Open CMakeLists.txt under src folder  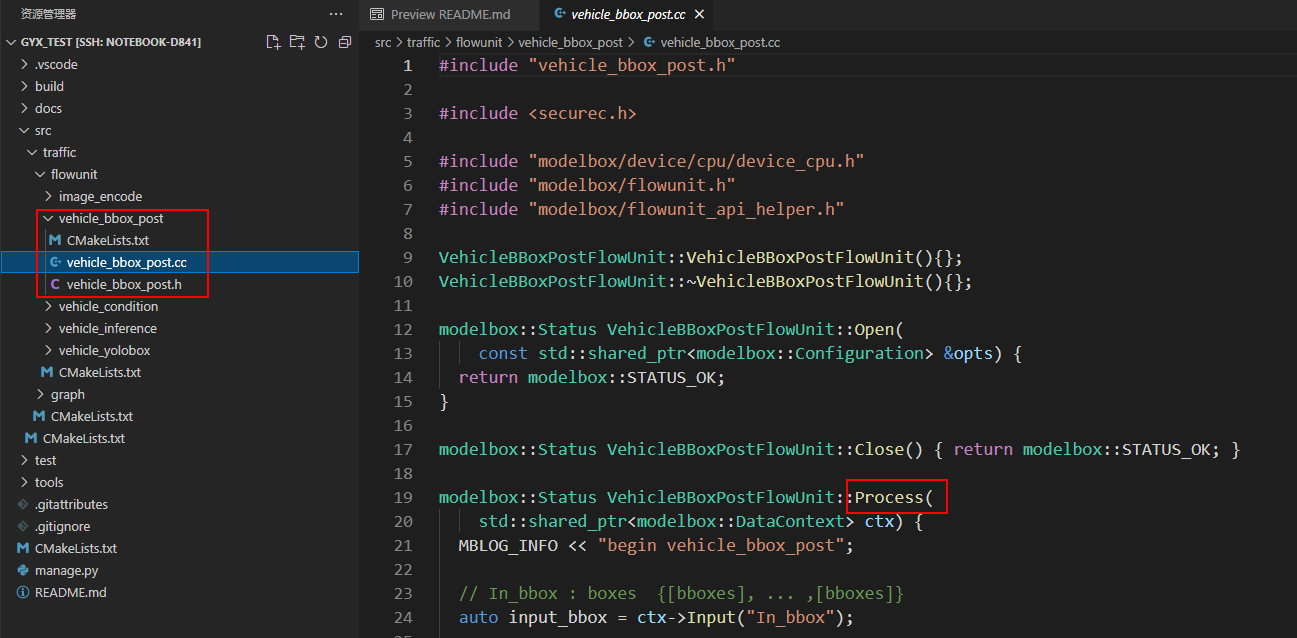tap(180, 439)
